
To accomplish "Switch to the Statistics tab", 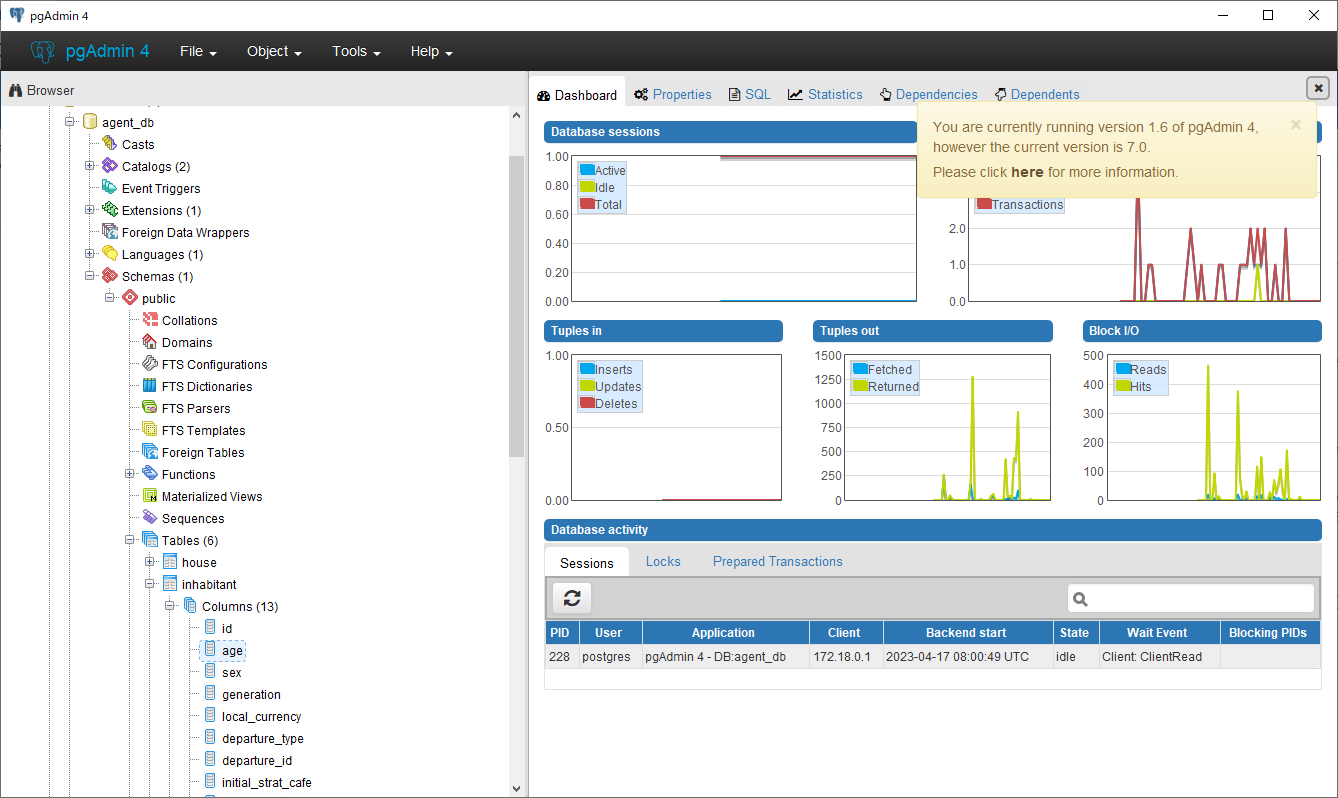I will pyautogui.click(x=825, y=95).
